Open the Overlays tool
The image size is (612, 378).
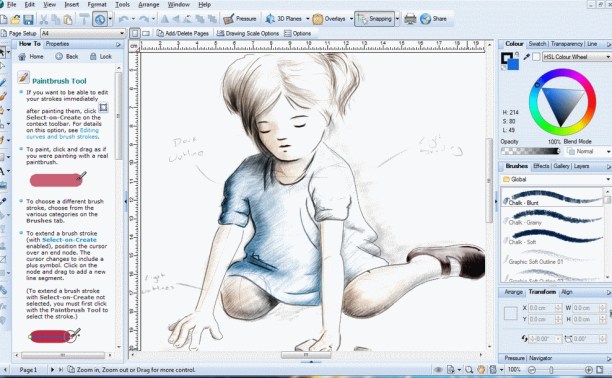click(329, 19)
